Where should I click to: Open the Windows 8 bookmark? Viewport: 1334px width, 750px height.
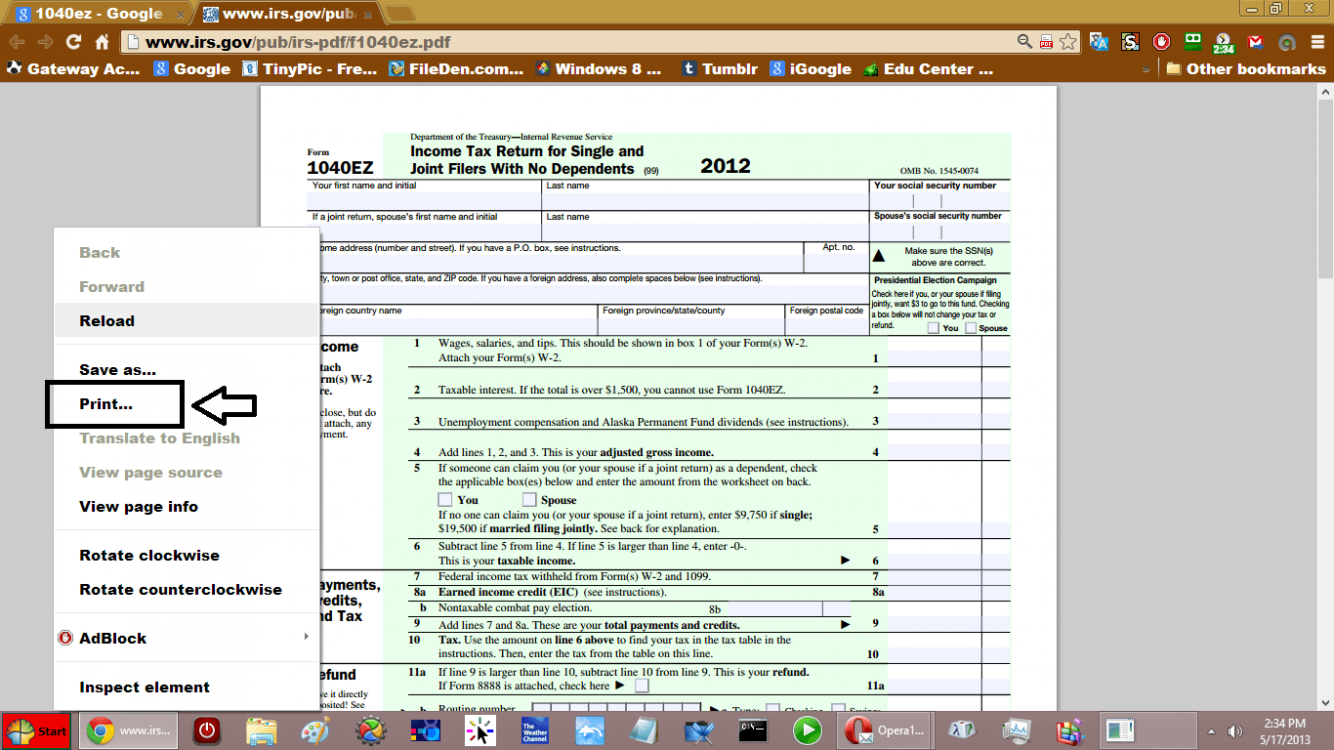click(x=598, y=69)
